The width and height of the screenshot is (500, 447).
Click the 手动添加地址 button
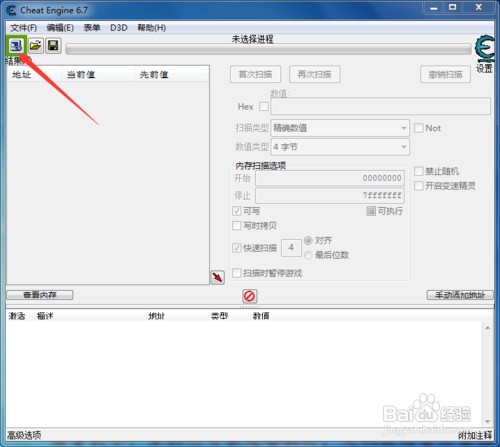click(460, 295)
